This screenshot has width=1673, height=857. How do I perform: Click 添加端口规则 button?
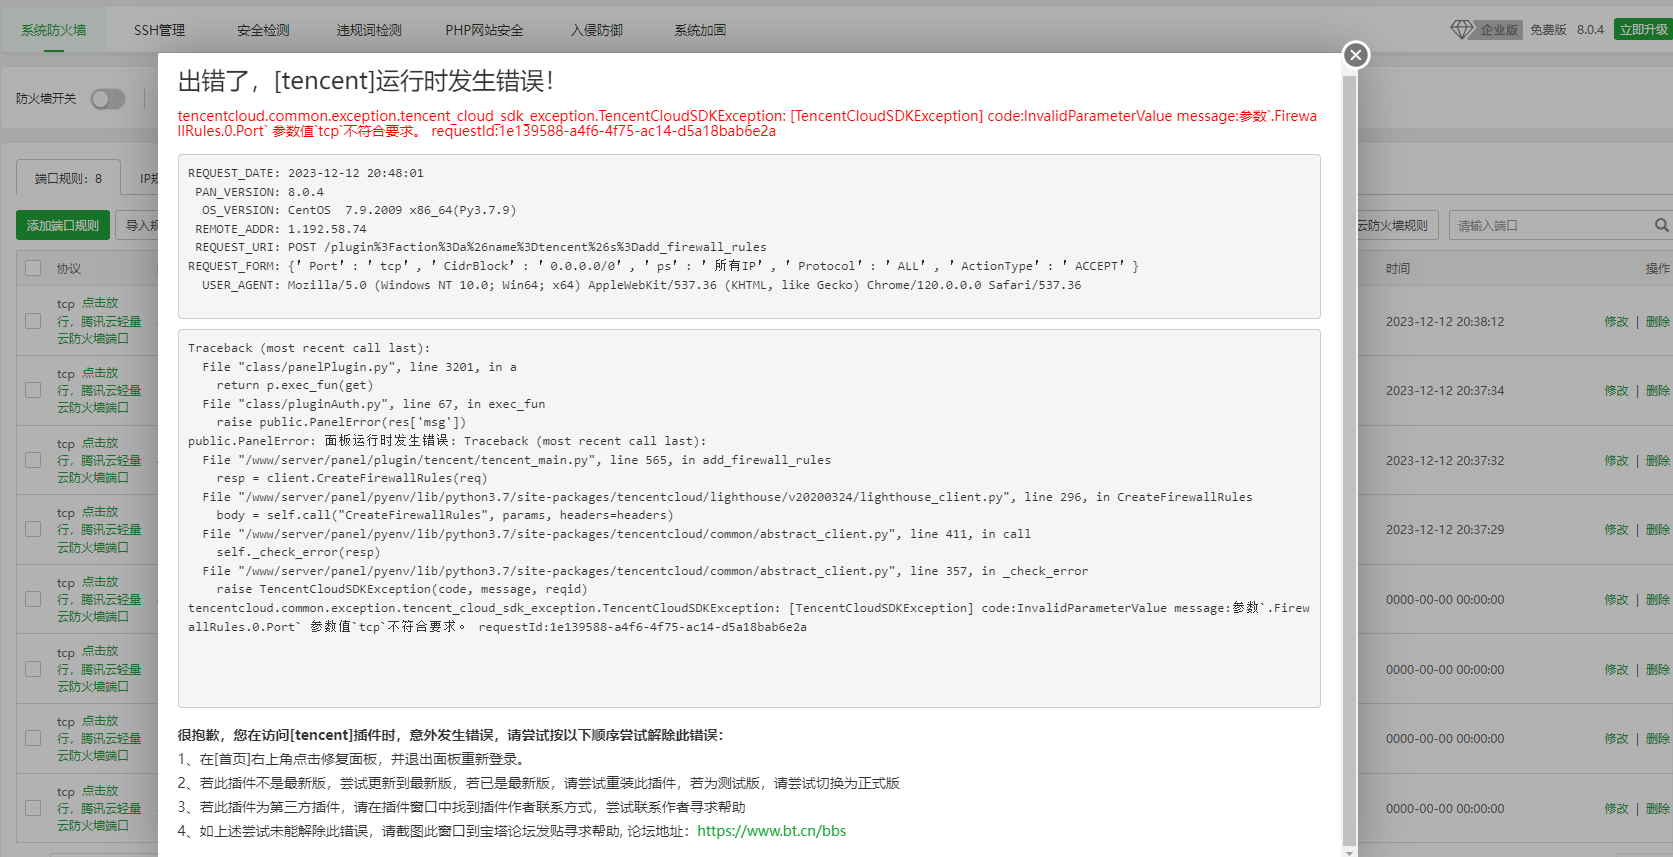pyautogui.click(x=62, y=226)
